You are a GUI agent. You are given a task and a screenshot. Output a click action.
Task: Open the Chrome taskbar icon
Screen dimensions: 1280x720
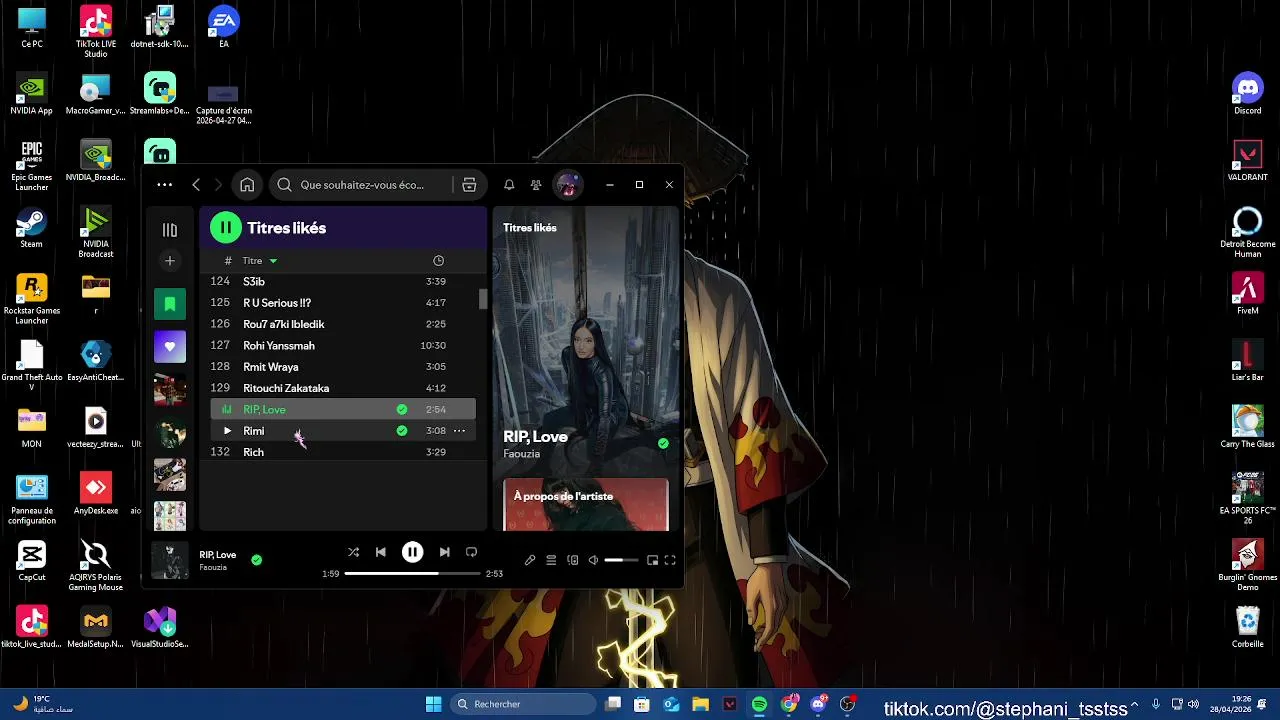(789, 705)
